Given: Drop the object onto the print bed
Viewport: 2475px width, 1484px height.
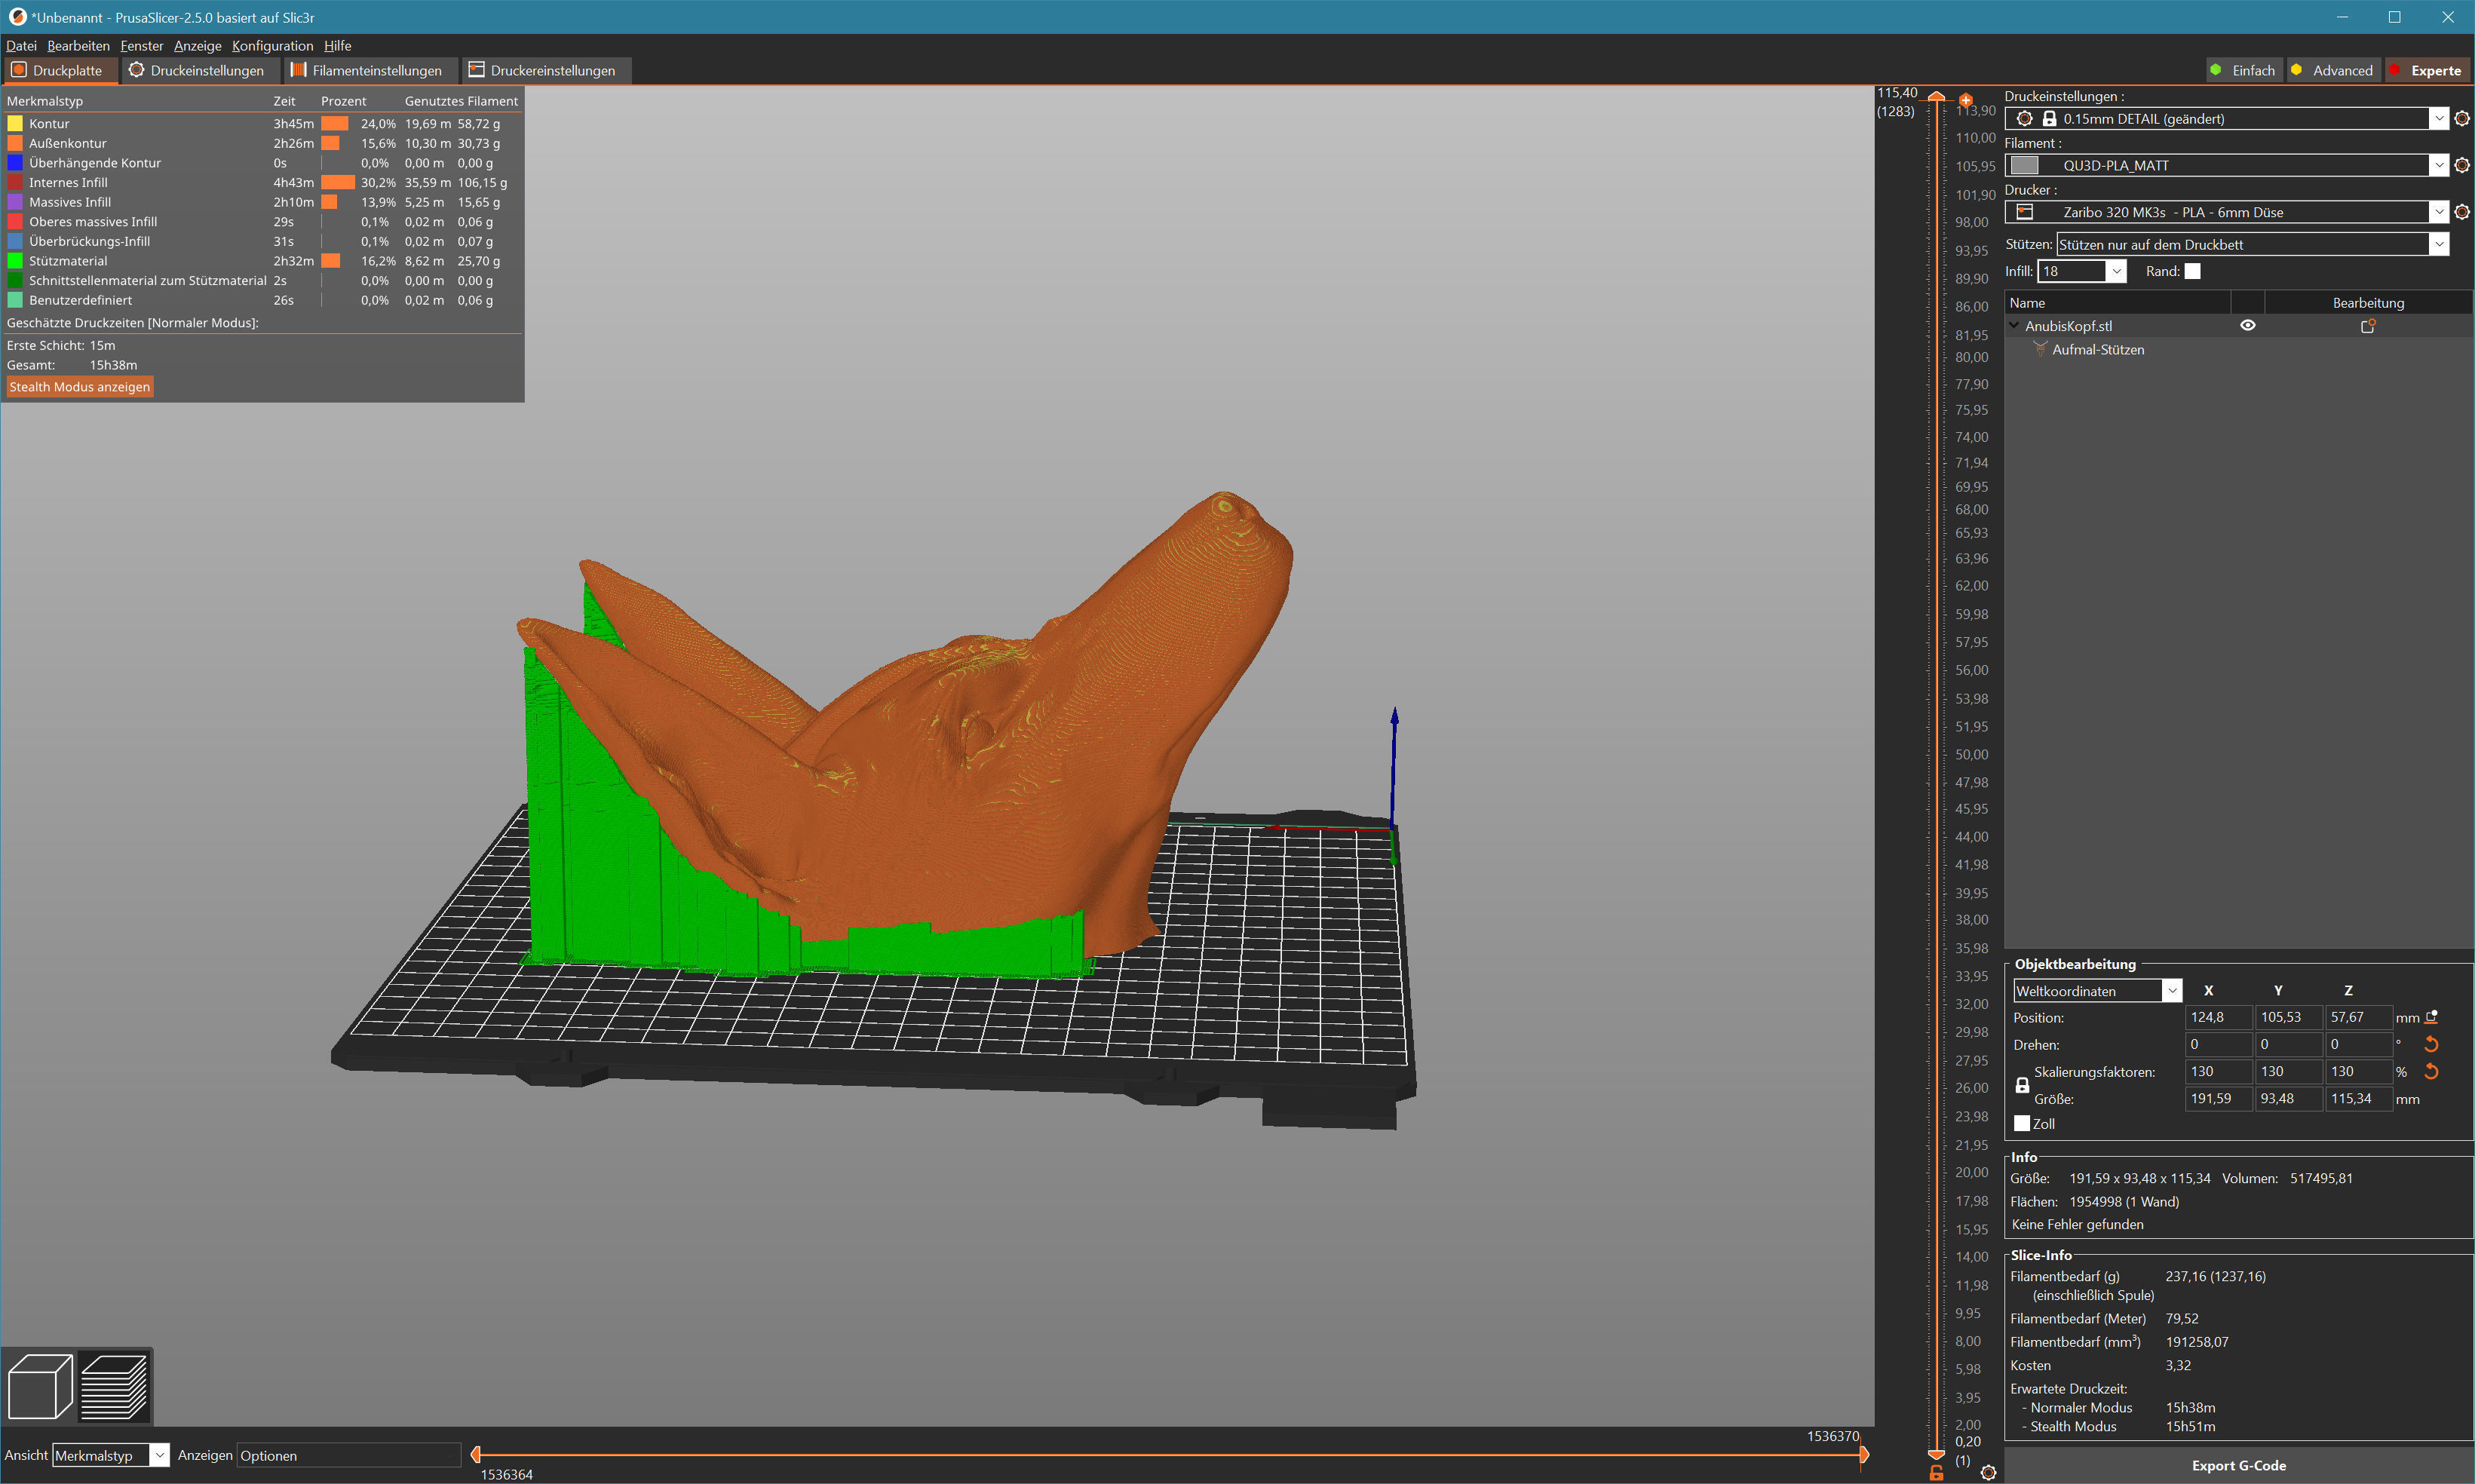Looking at the screenshot, I should coord(2431,1017).
